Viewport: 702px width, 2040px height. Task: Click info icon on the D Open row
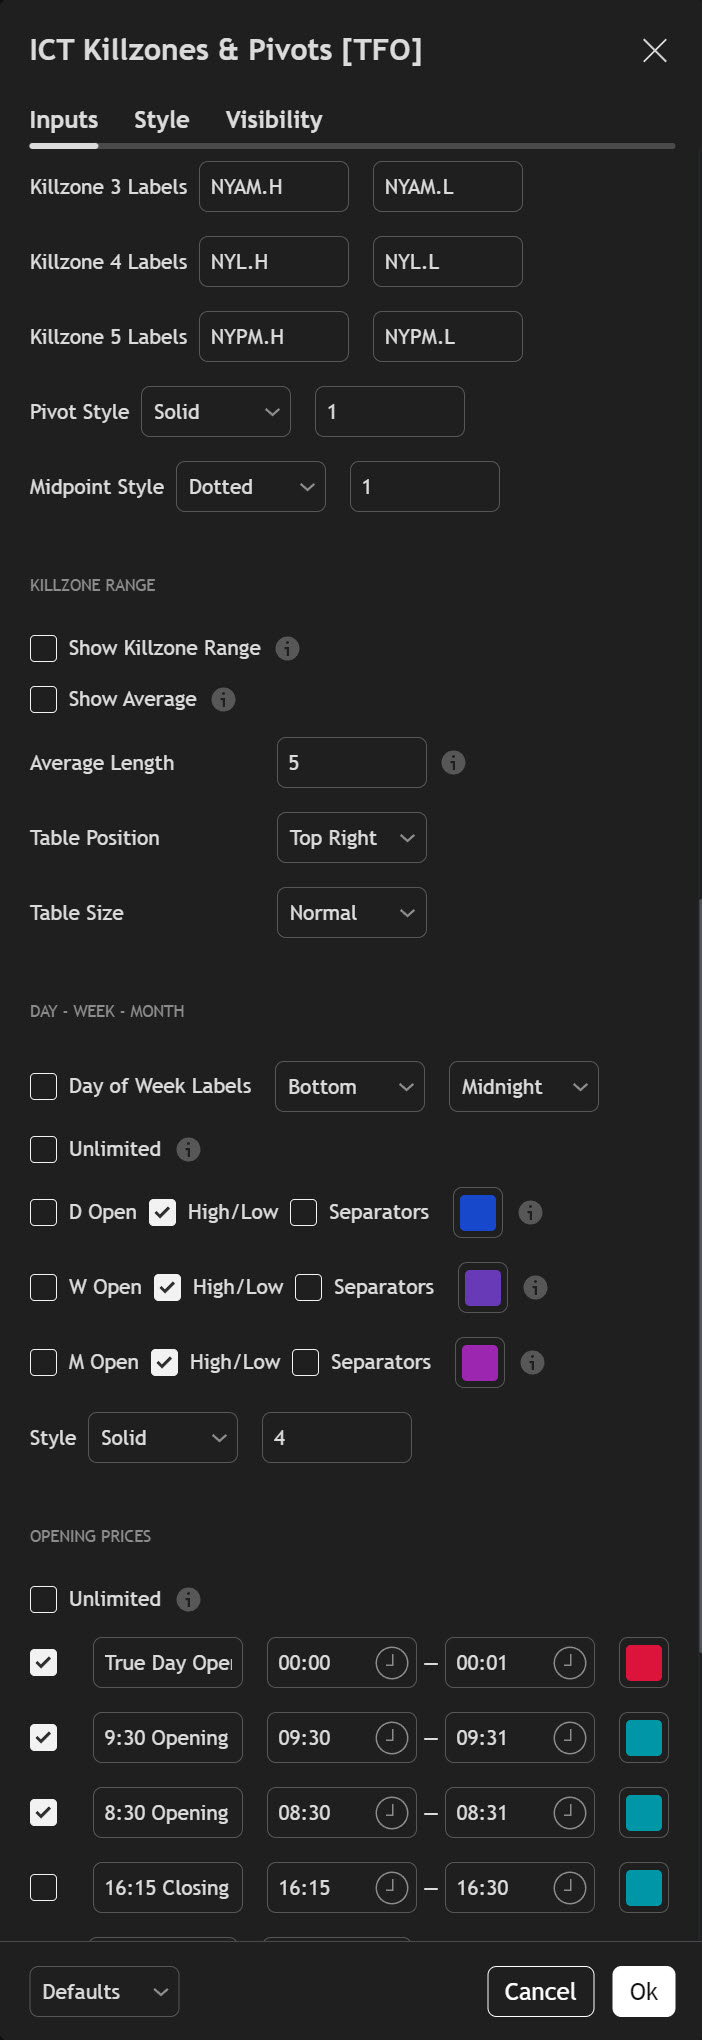coord(530,1212)
